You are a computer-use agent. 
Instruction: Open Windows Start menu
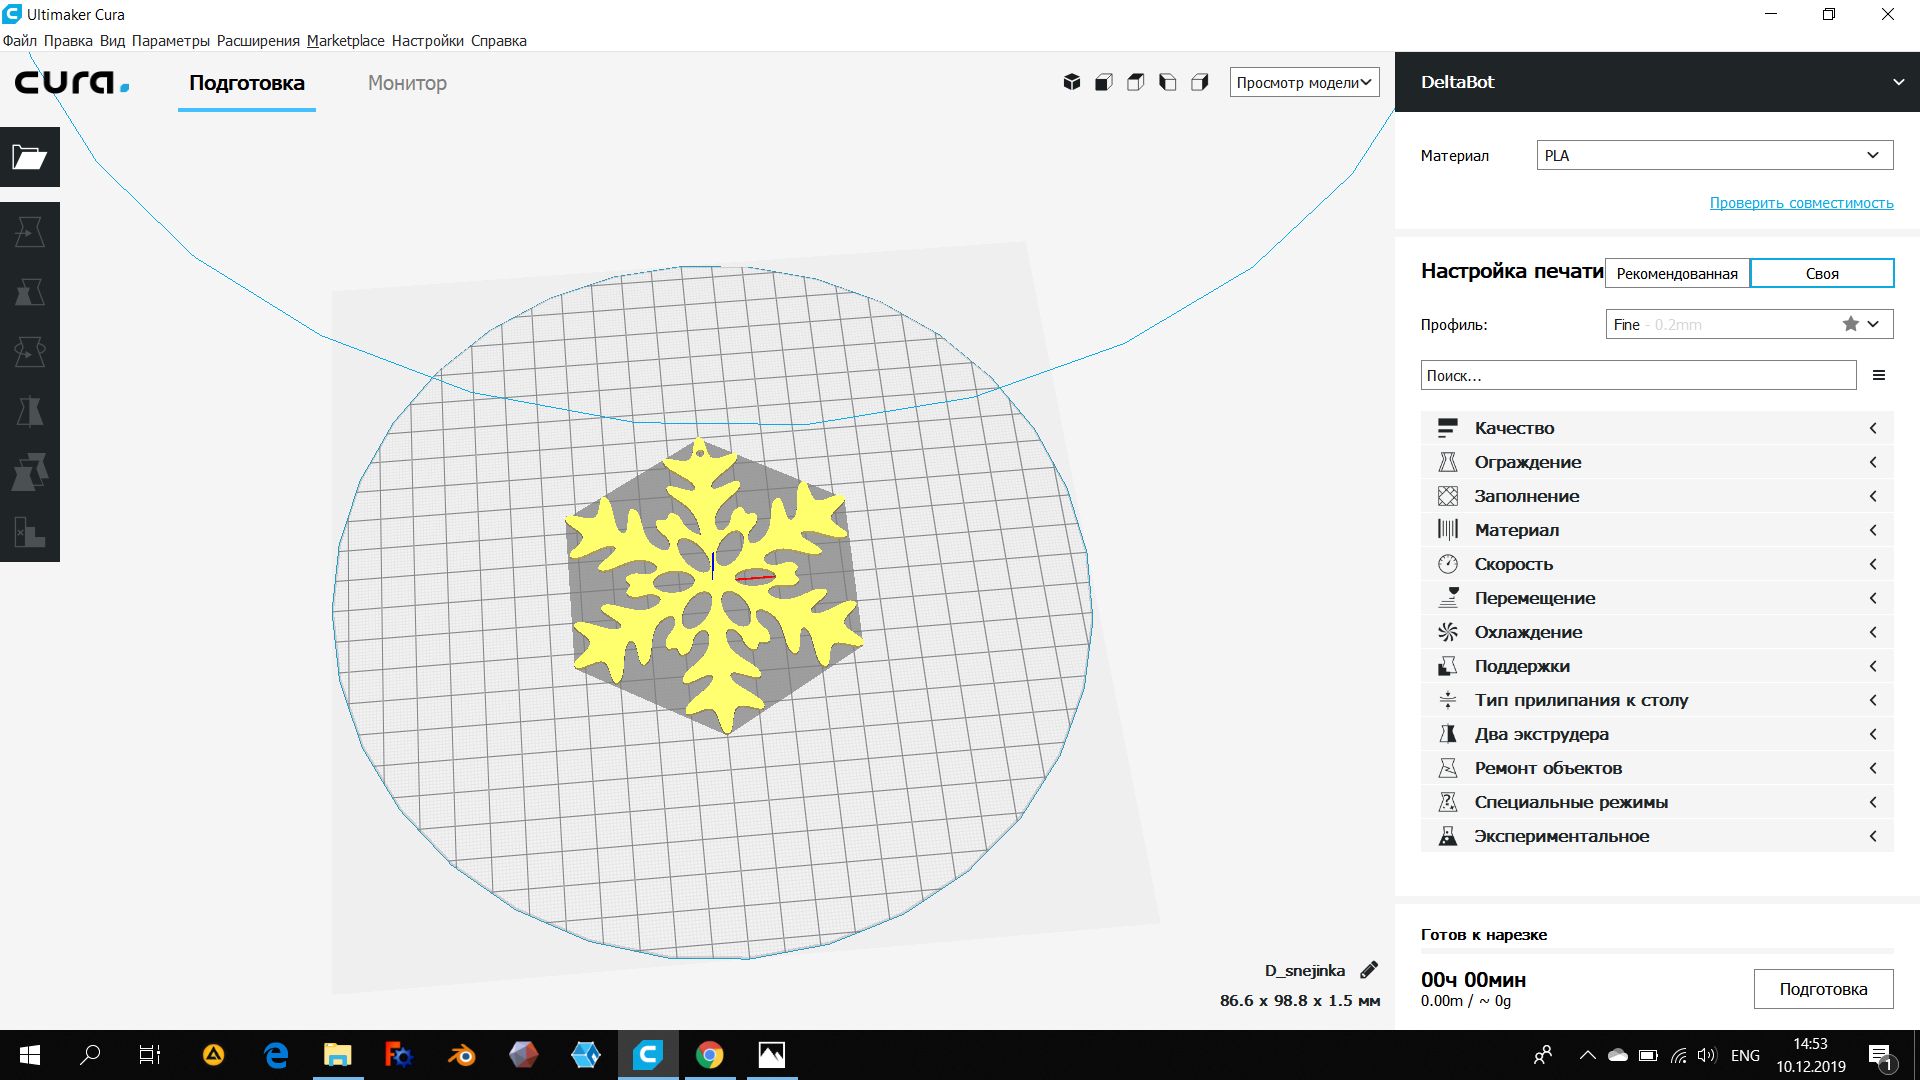pos(30,1055)
